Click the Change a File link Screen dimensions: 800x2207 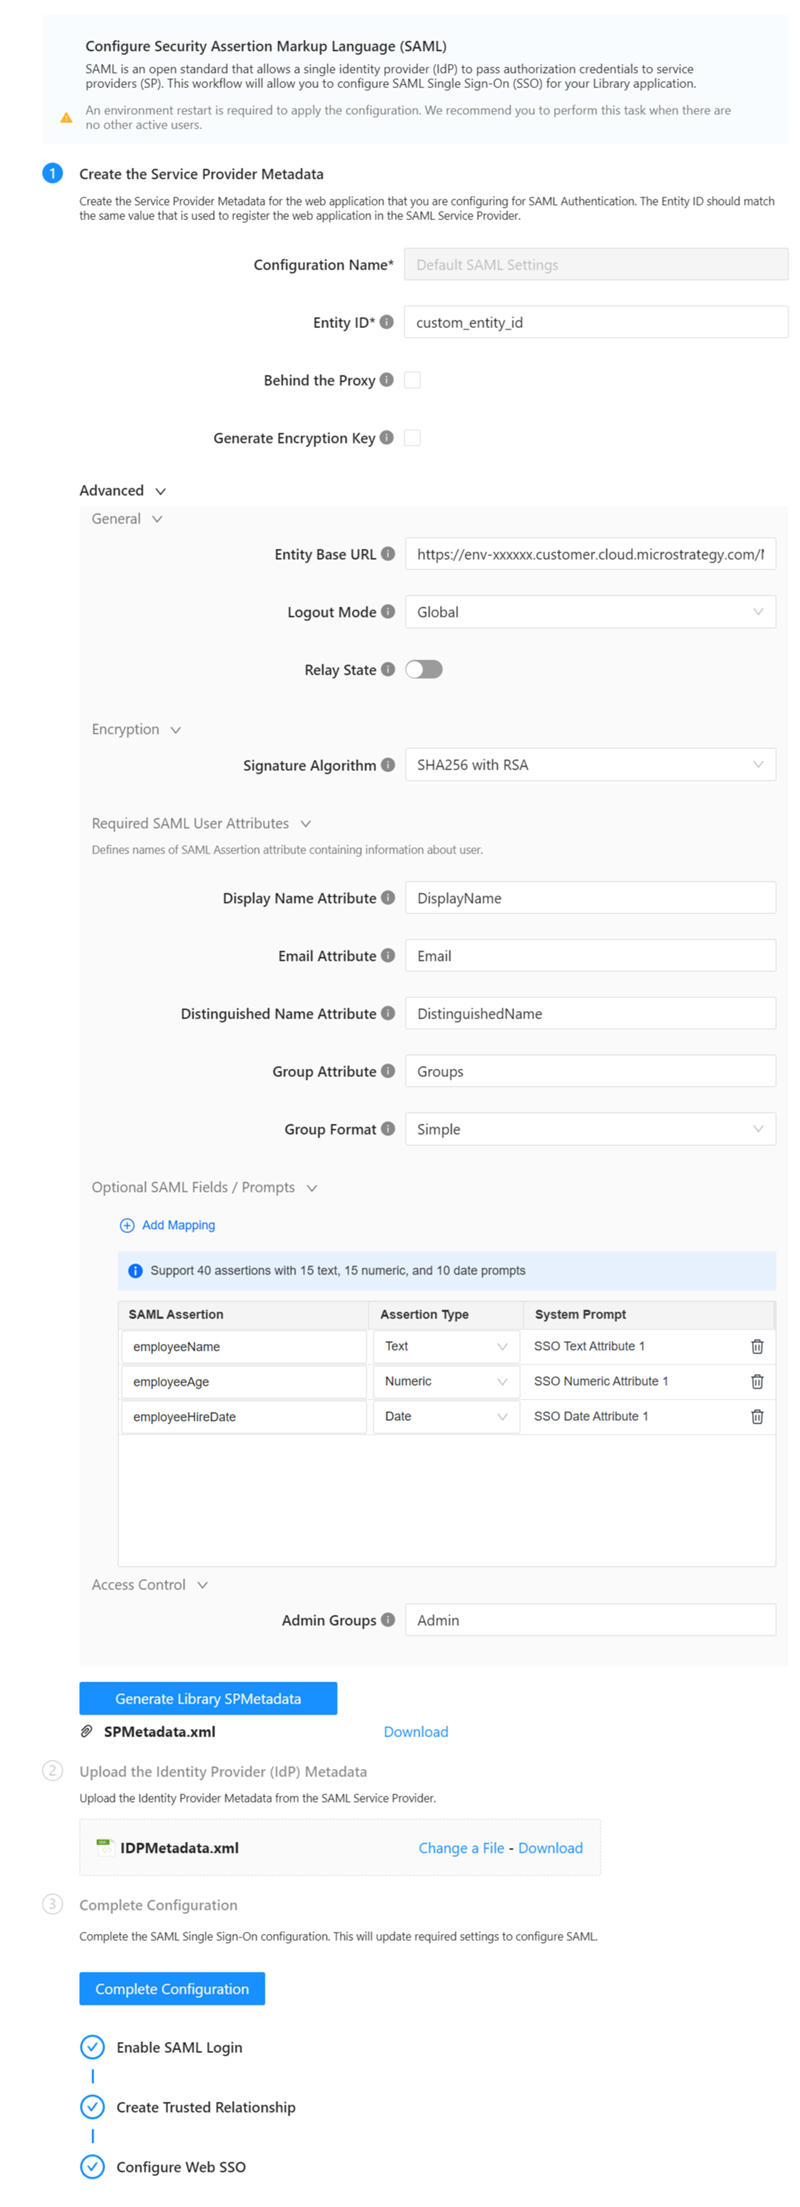click(461, 1848)
